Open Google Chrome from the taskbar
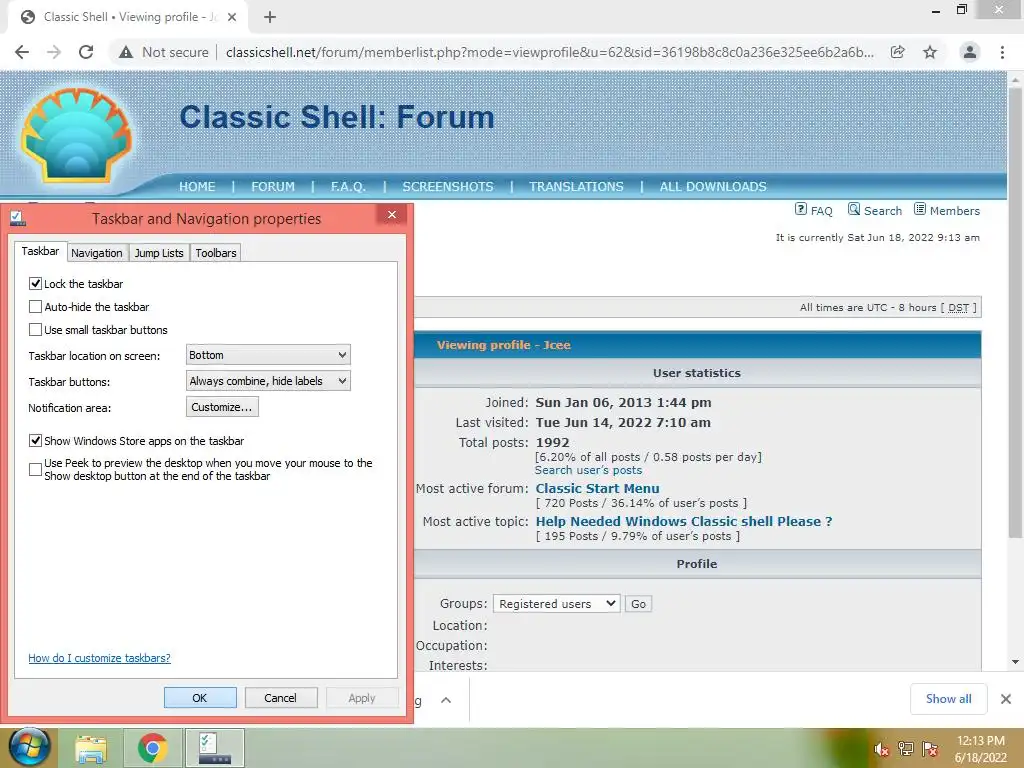The image size is (1024, 768). (153, 748)
